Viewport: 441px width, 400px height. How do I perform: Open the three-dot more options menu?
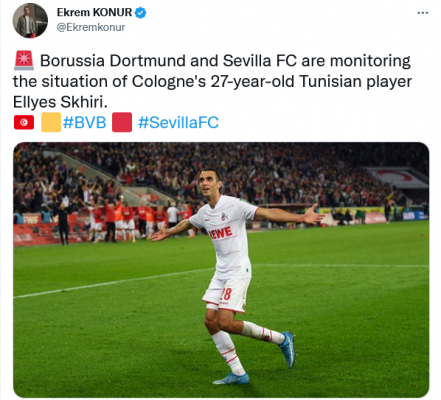click(422, 13)
